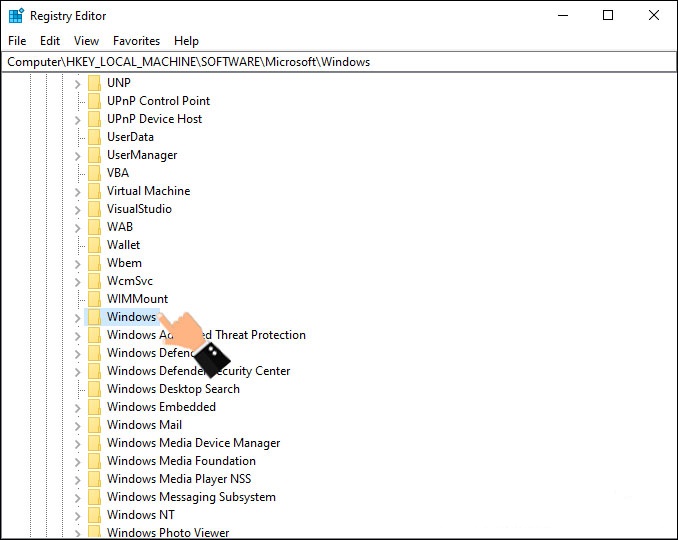Select the Wallet key label
The width and height of the screenshot is (678, 540).
click(123, 245)
